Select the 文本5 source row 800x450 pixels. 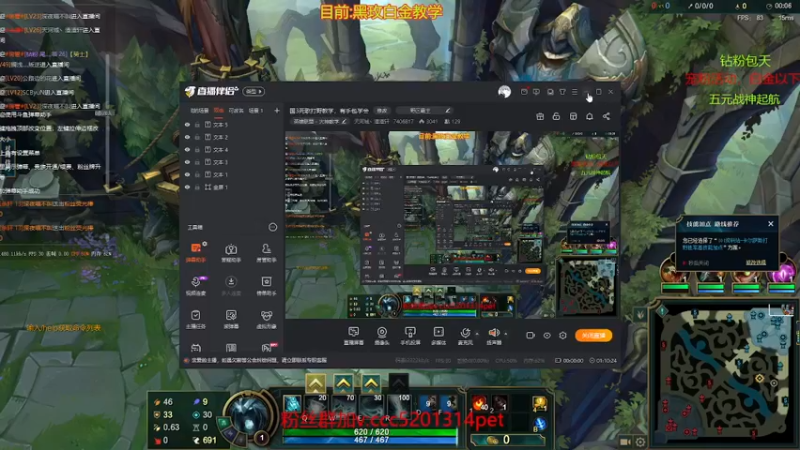232,124
